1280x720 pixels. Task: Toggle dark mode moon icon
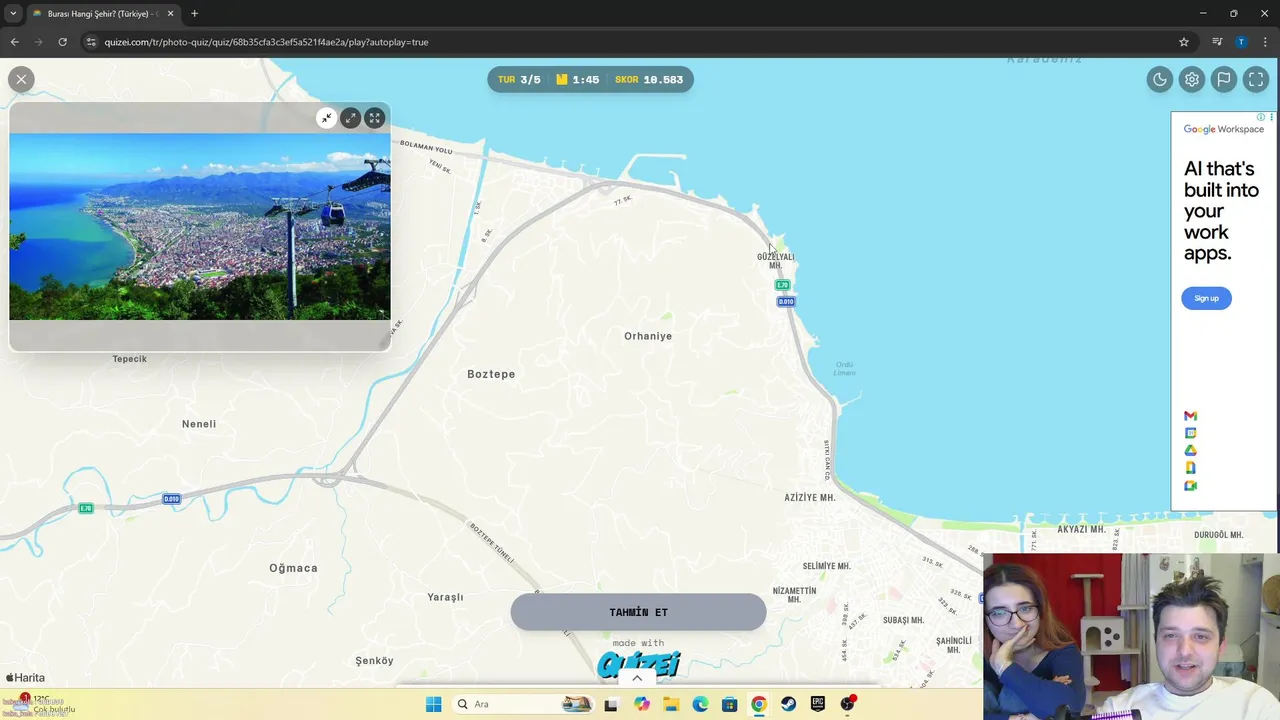tap(1159, 80)
